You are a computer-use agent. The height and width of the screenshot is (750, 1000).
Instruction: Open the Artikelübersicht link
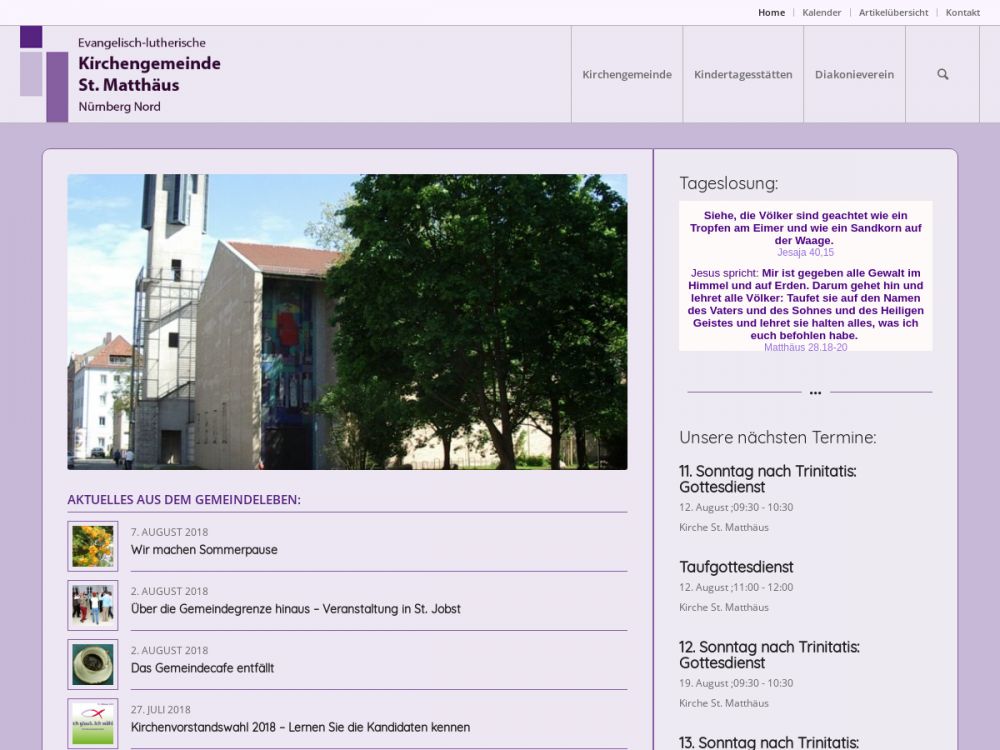893,12
